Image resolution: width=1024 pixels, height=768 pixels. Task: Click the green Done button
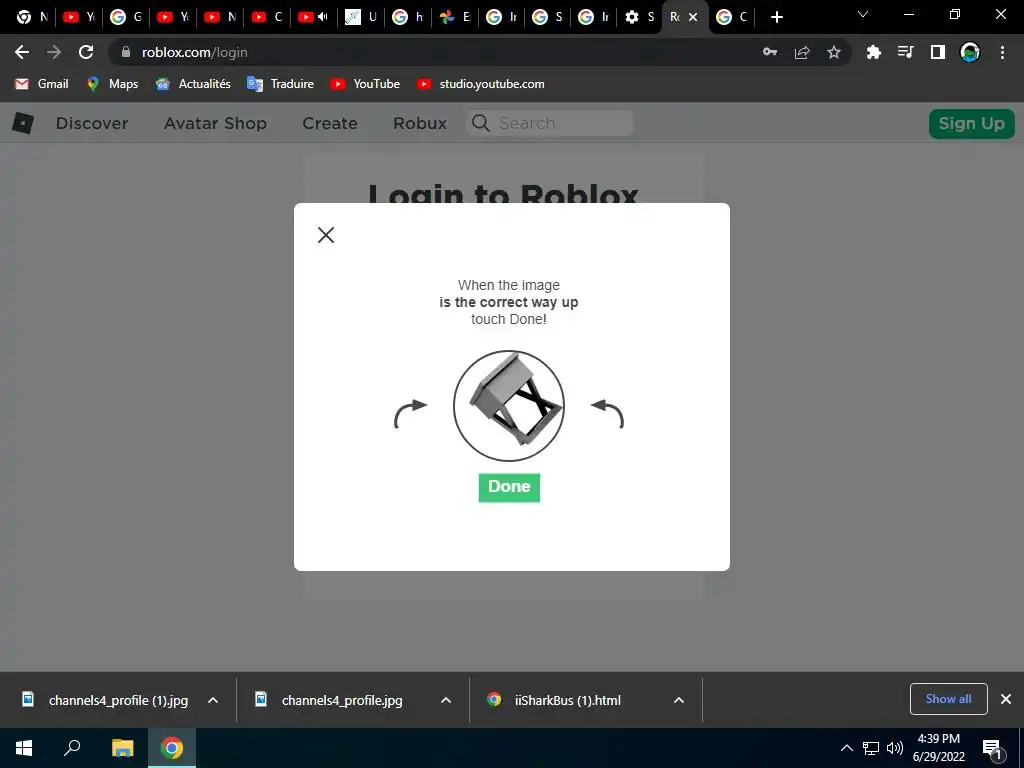point(509,487)
